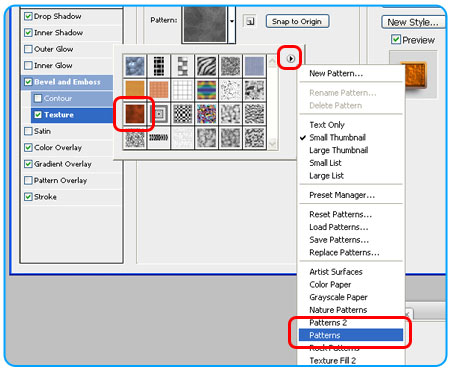Disable the Preview checkbox
This screenshot has width=450, height=370.
click(396, 40)
